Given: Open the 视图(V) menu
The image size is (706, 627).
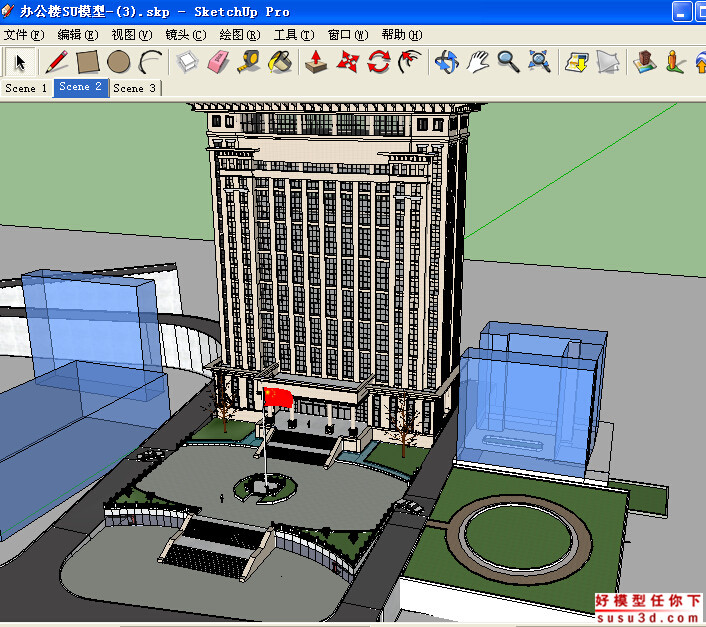Looking at the screenshot, I should click(132, 35).
